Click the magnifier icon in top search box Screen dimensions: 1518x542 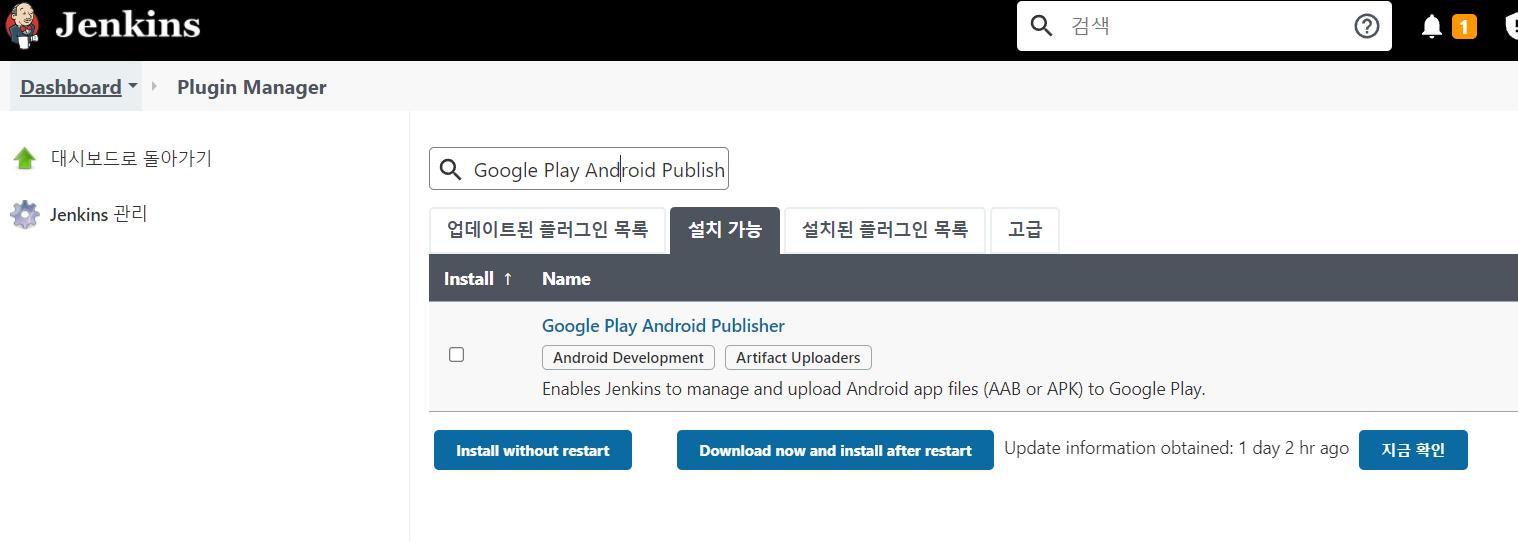click(1042, 26)
